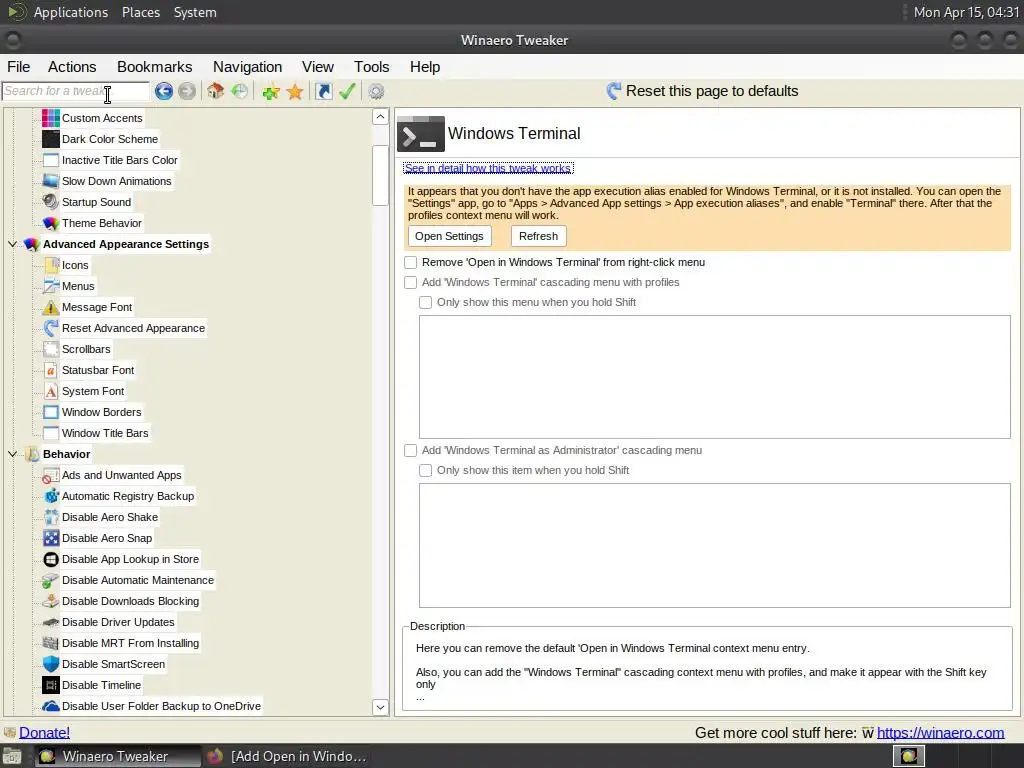The height and width of the screenshot is (768, 1024).
Task: Select Disable Driver Updates item
Action: (118, 622)
